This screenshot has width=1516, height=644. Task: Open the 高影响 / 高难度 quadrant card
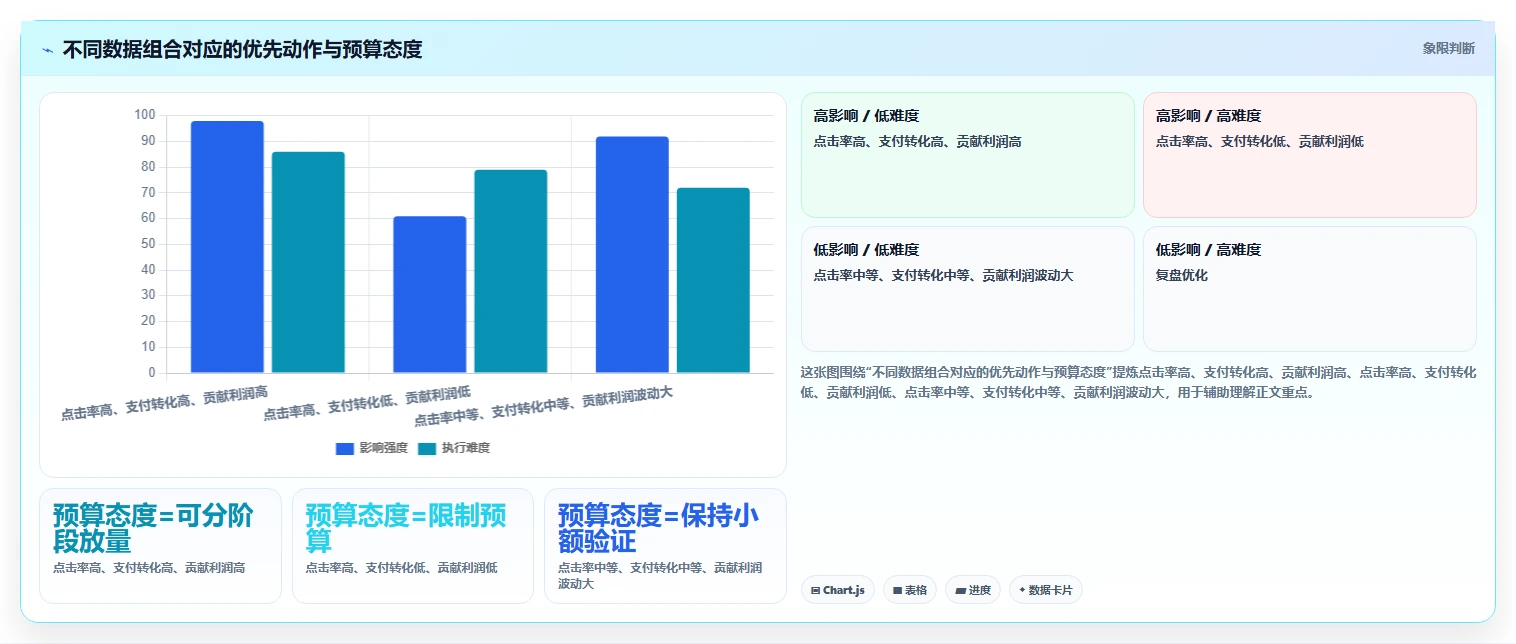[x=1310, y=155]
